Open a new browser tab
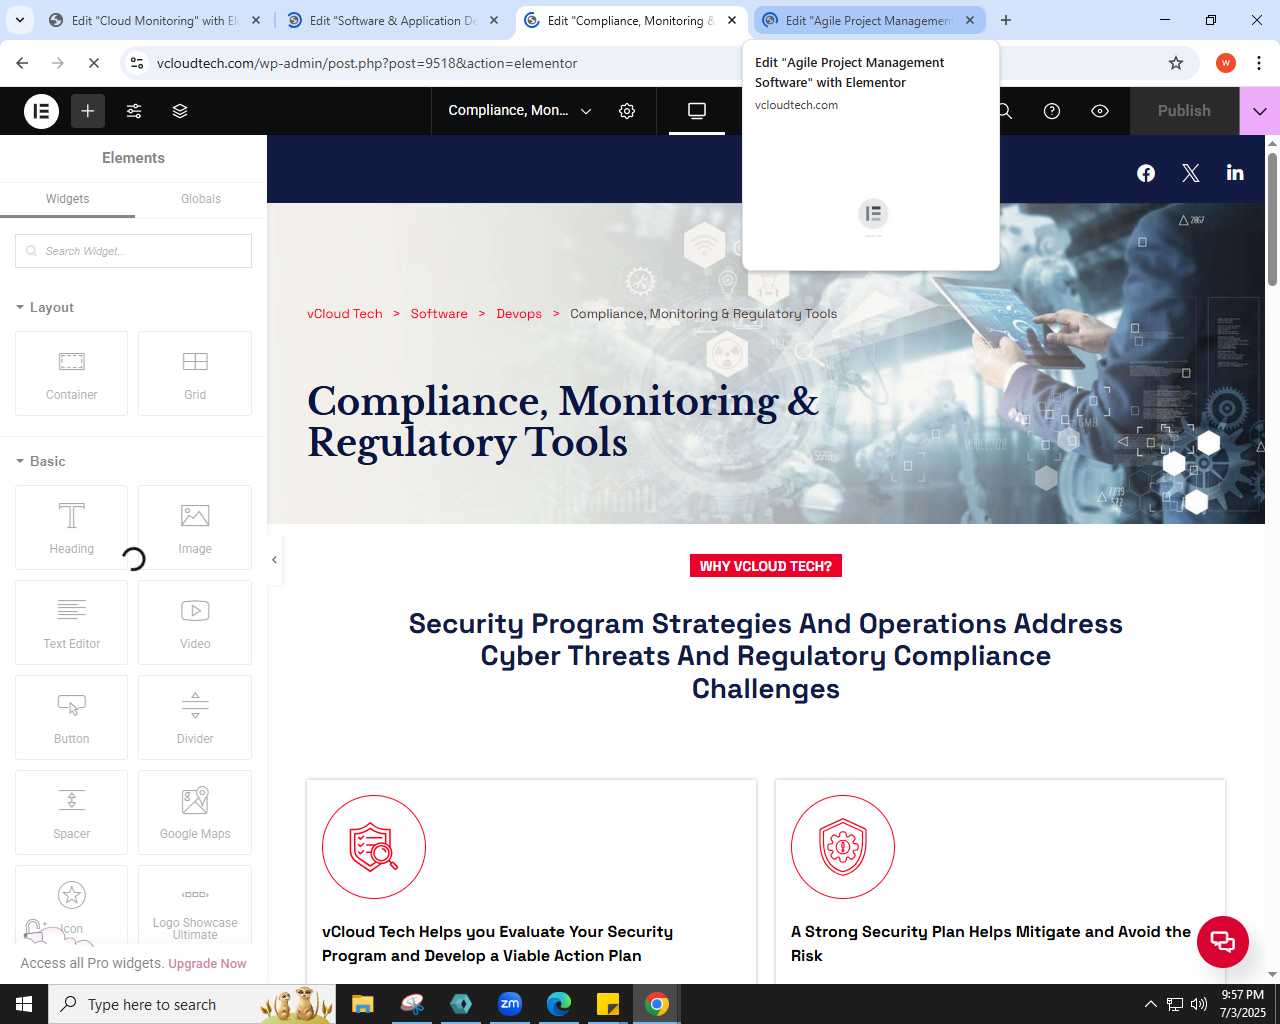Viewport: 1280px width, 1024px height. point(1006,20)
